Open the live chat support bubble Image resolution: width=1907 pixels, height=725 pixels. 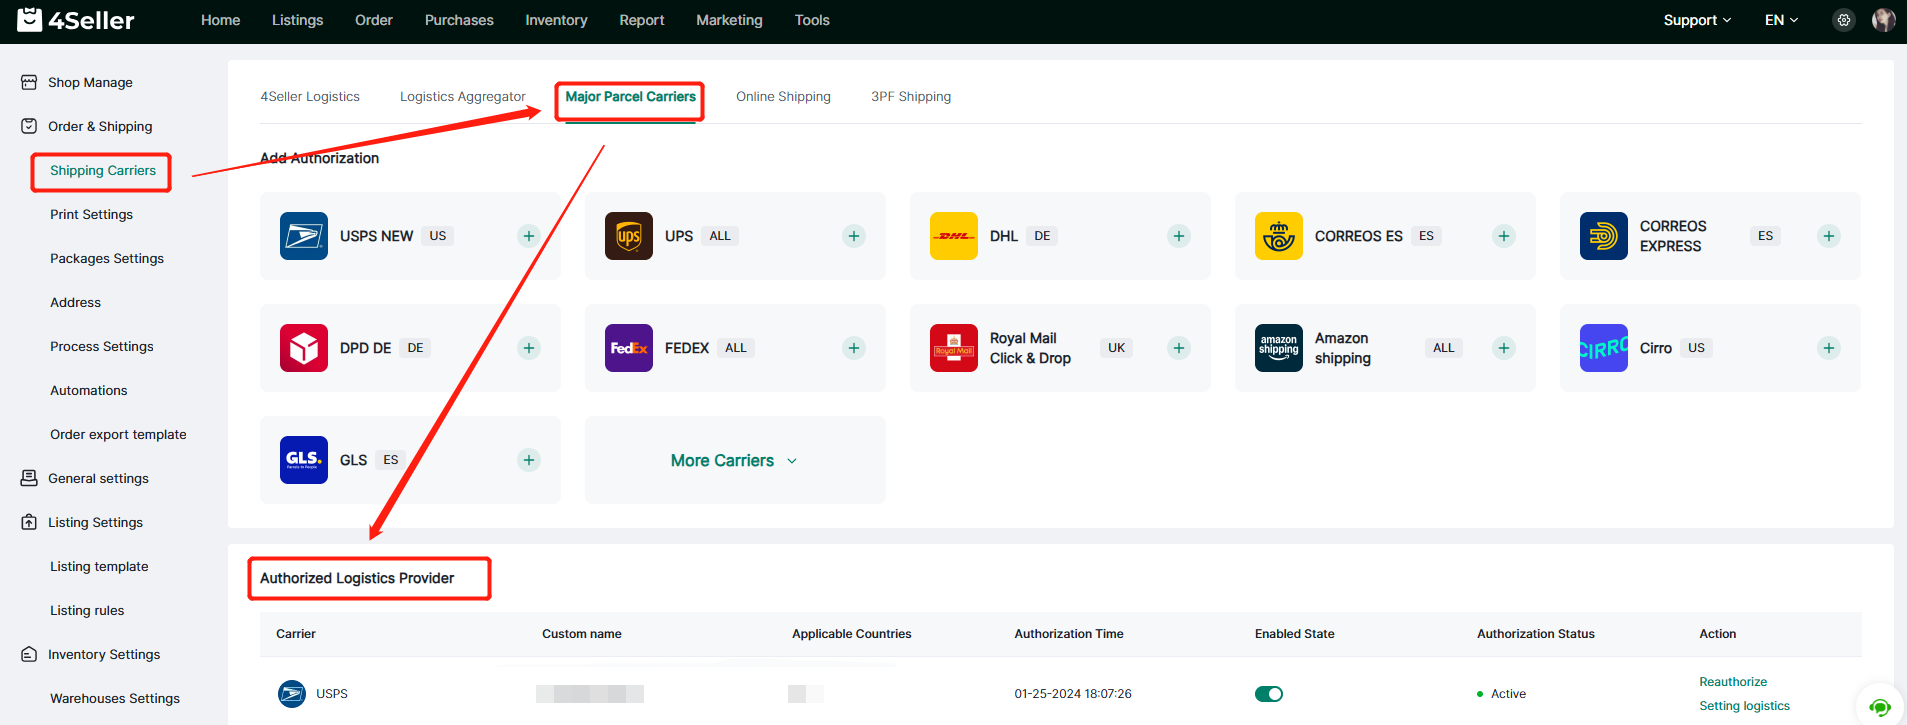point(1880,706)
